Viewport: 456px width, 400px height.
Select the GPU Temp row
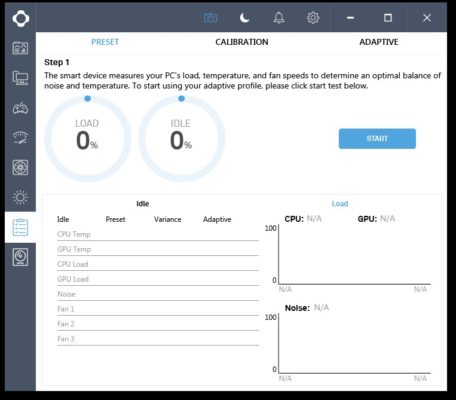click(158, 249)
